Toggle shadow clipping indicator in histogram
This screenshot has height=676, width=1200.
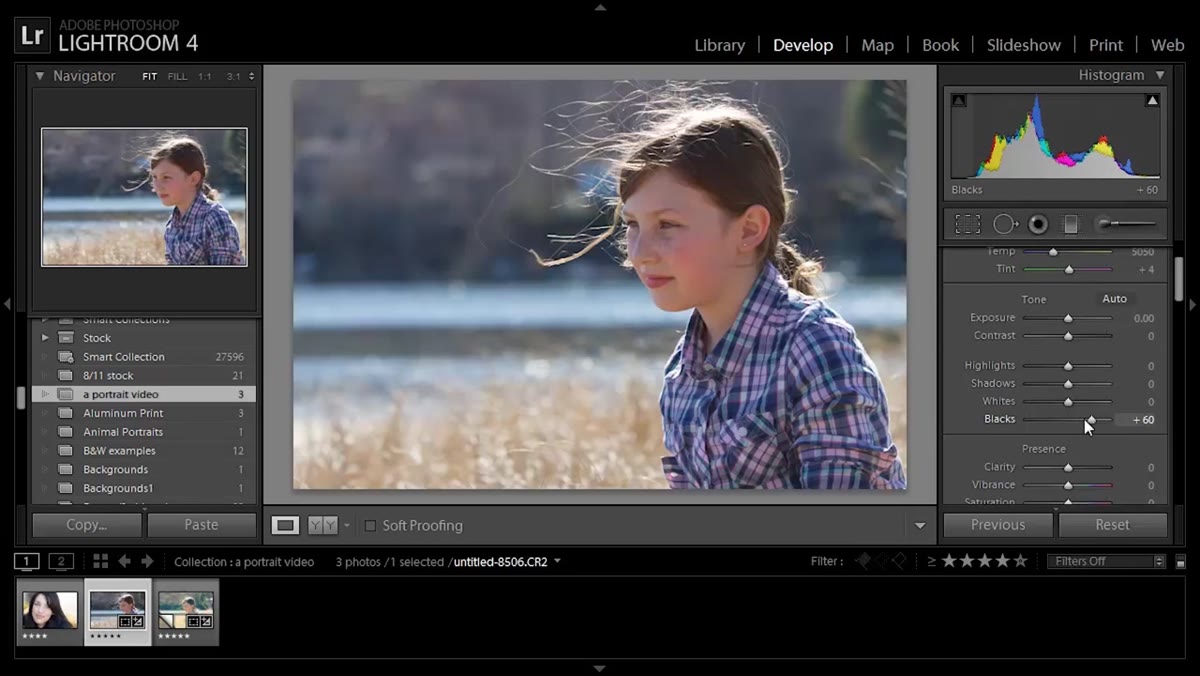tap(959, 100)
